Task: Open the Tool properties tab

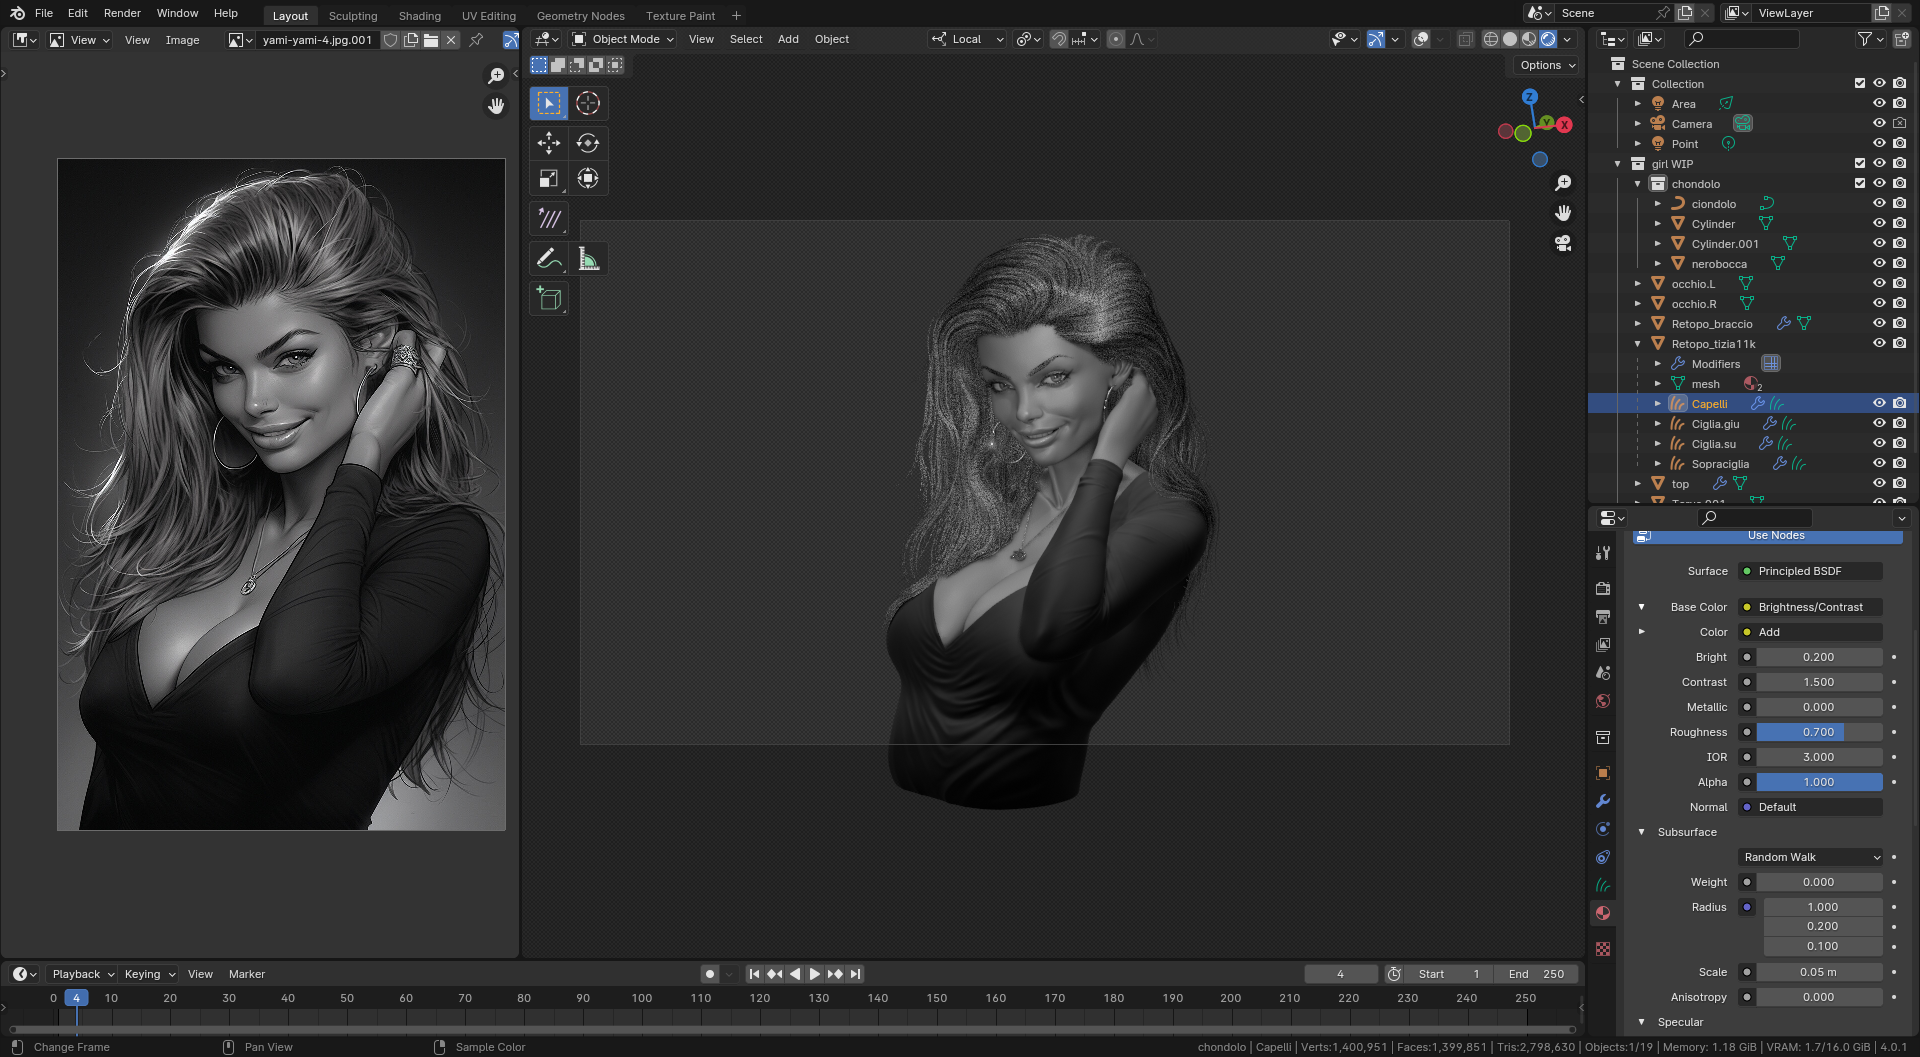Action: point(1603,552)
